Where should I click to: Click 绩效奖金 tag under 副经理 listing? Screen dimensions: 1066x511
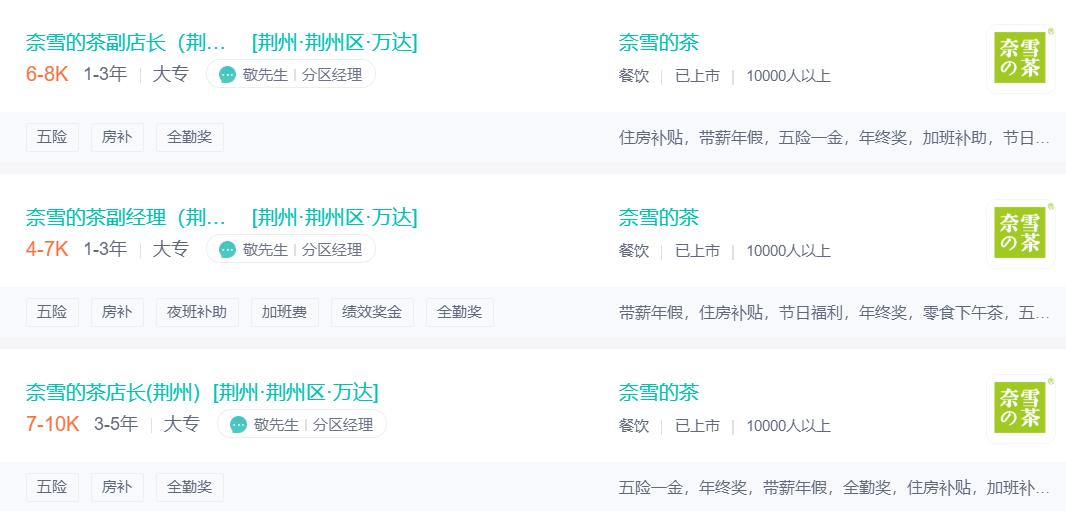(x=372, y=313)
